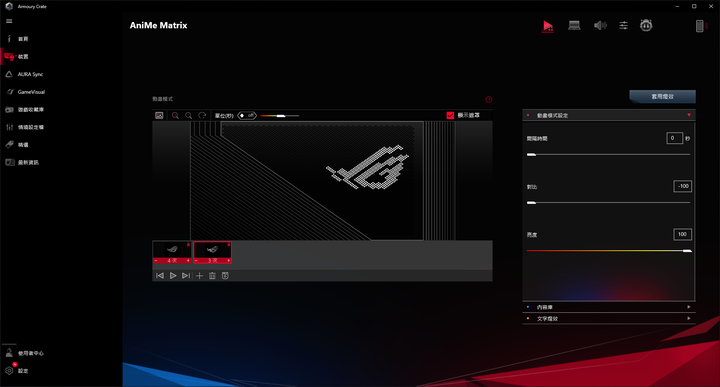Click the save icon next to trash
The width and height of the screenshot is (720, 387).
[x=225, y=275]
